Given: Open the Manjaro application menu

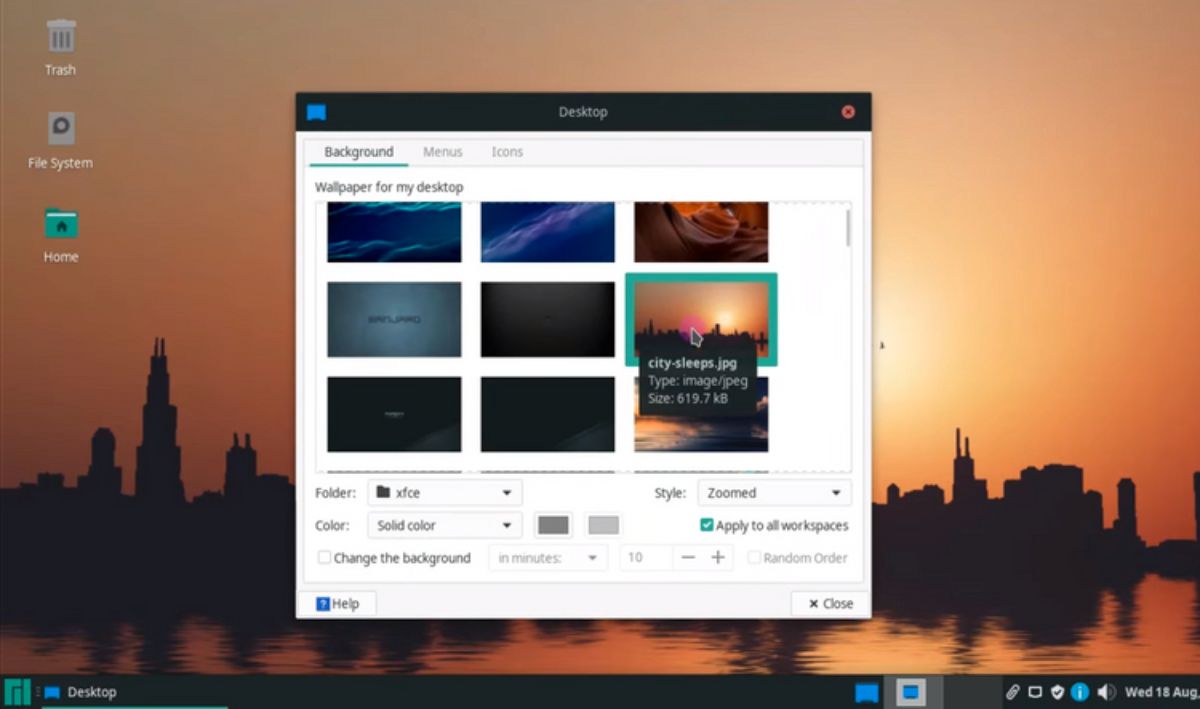Looking at the screenshot, I should [16, 692].
